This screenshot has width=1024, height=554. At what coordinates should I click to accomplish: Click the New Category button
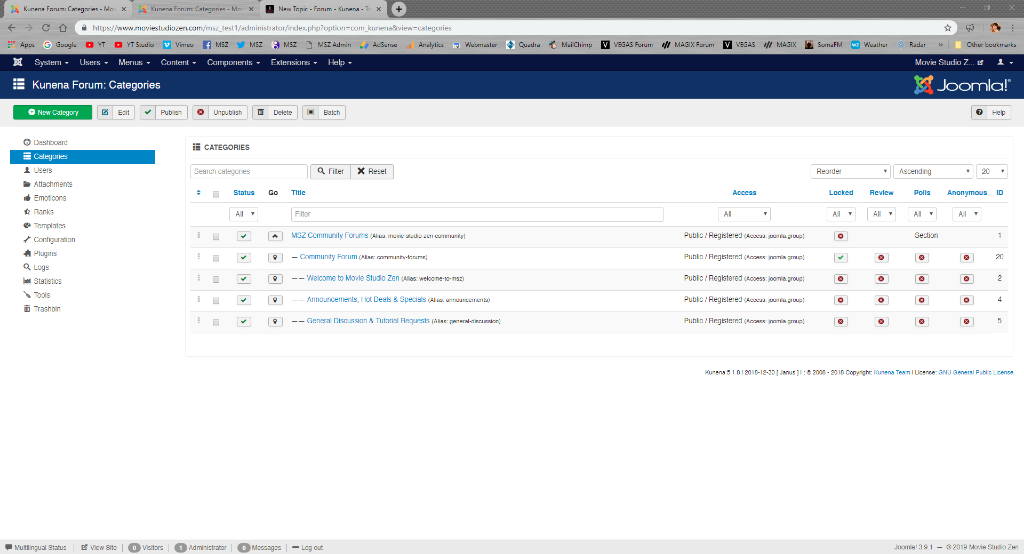click(x=52, y=112)
